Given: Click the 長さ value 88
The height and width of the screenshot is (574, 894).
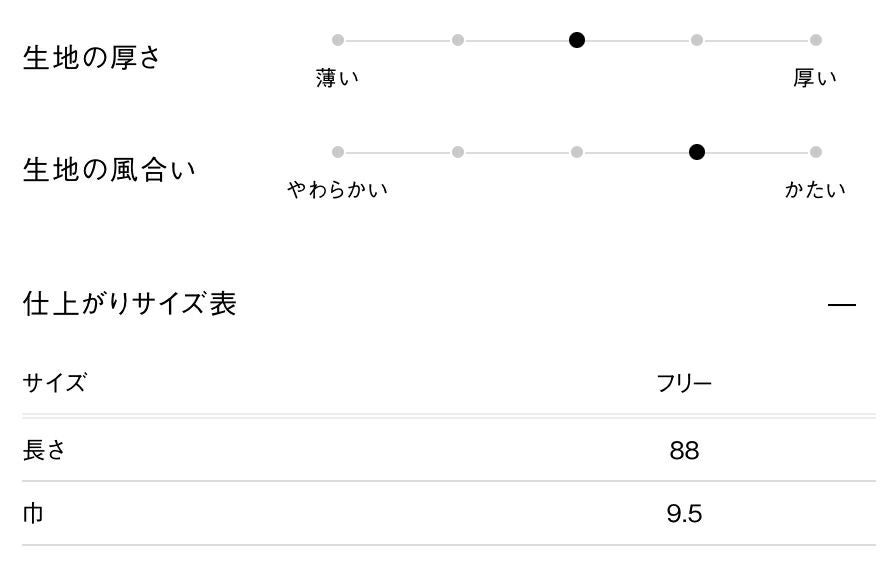Looking at the screenshot, I should (684, 451).
